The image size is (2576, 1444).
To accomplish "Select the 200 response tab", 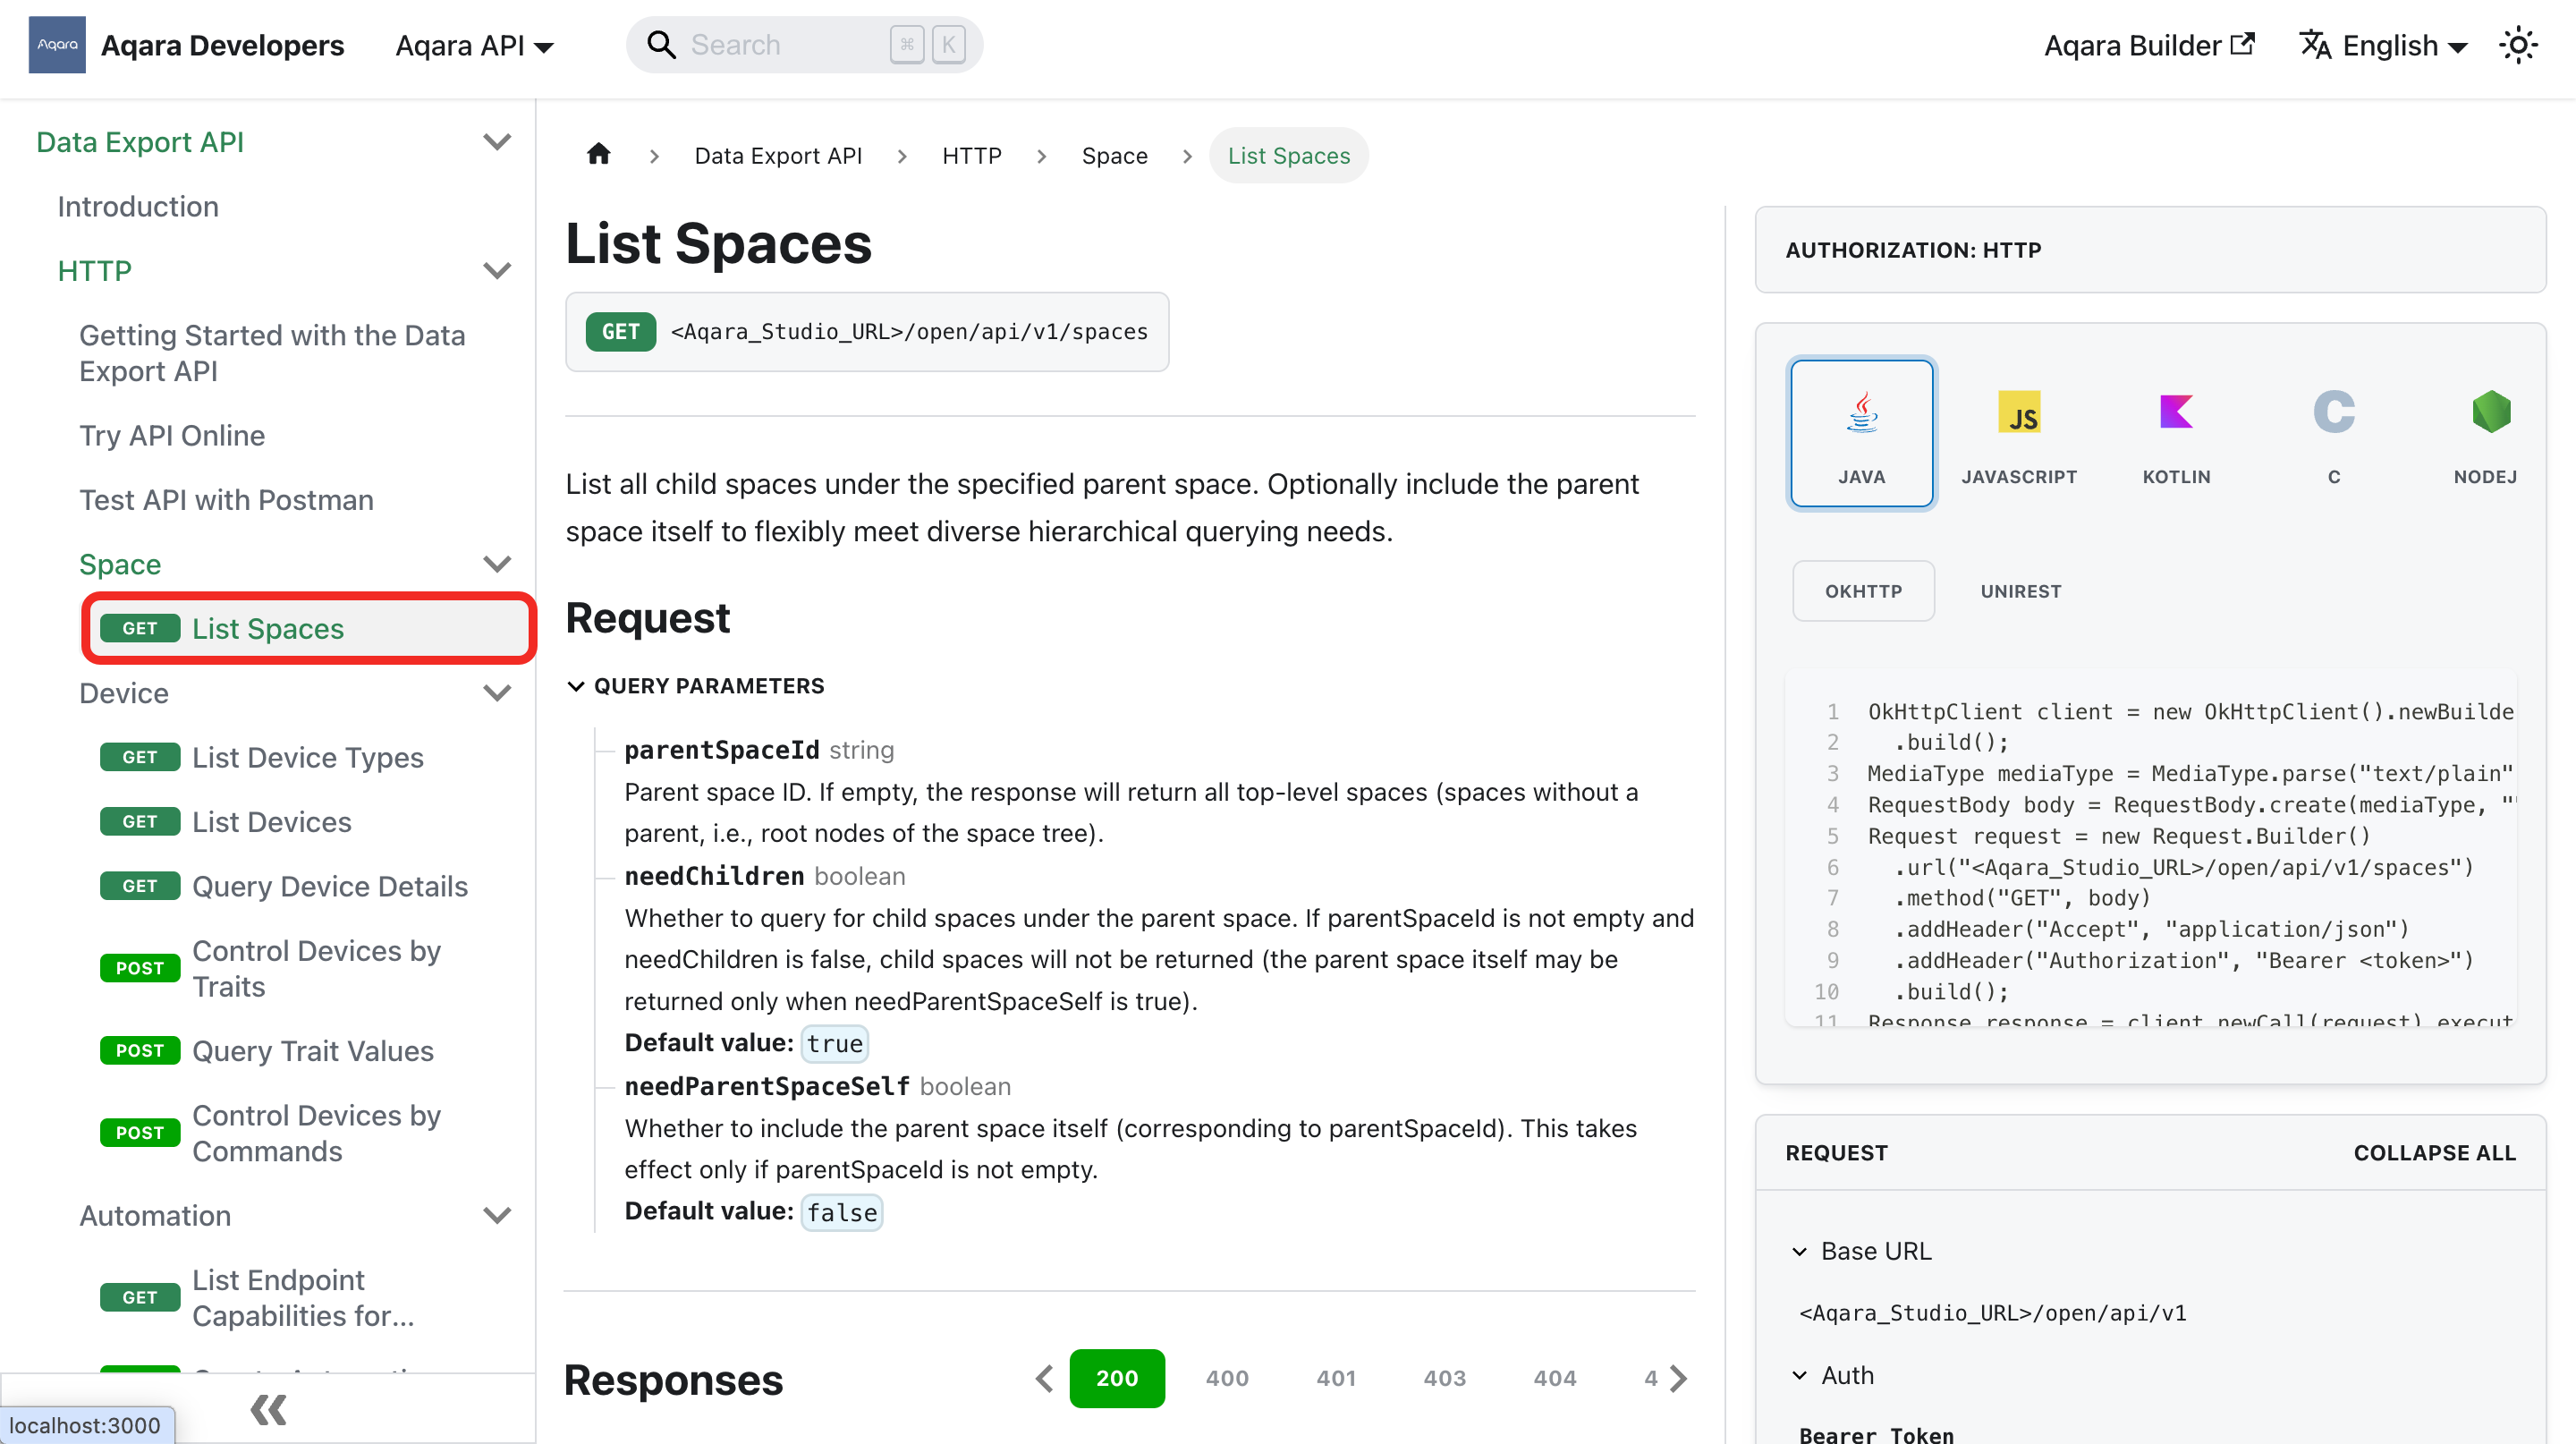I will coord(1117,1378).
